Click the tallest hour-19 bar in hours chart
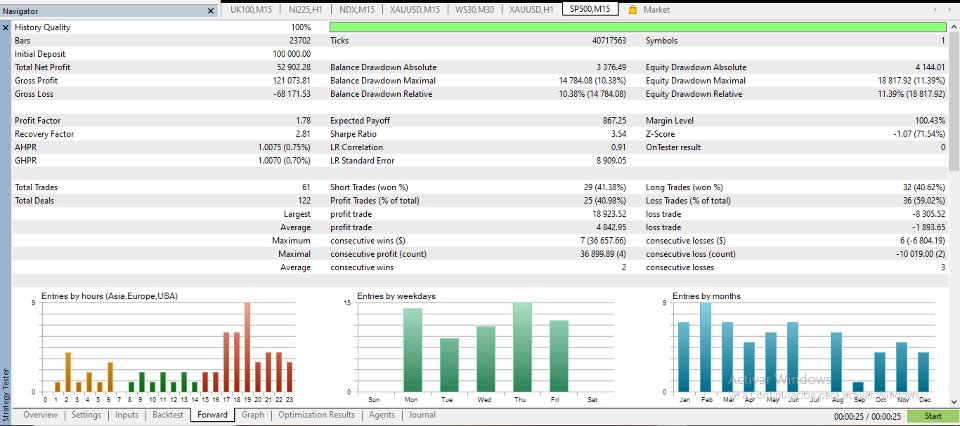Screen dimensions: 960x426 coord(247,347)
